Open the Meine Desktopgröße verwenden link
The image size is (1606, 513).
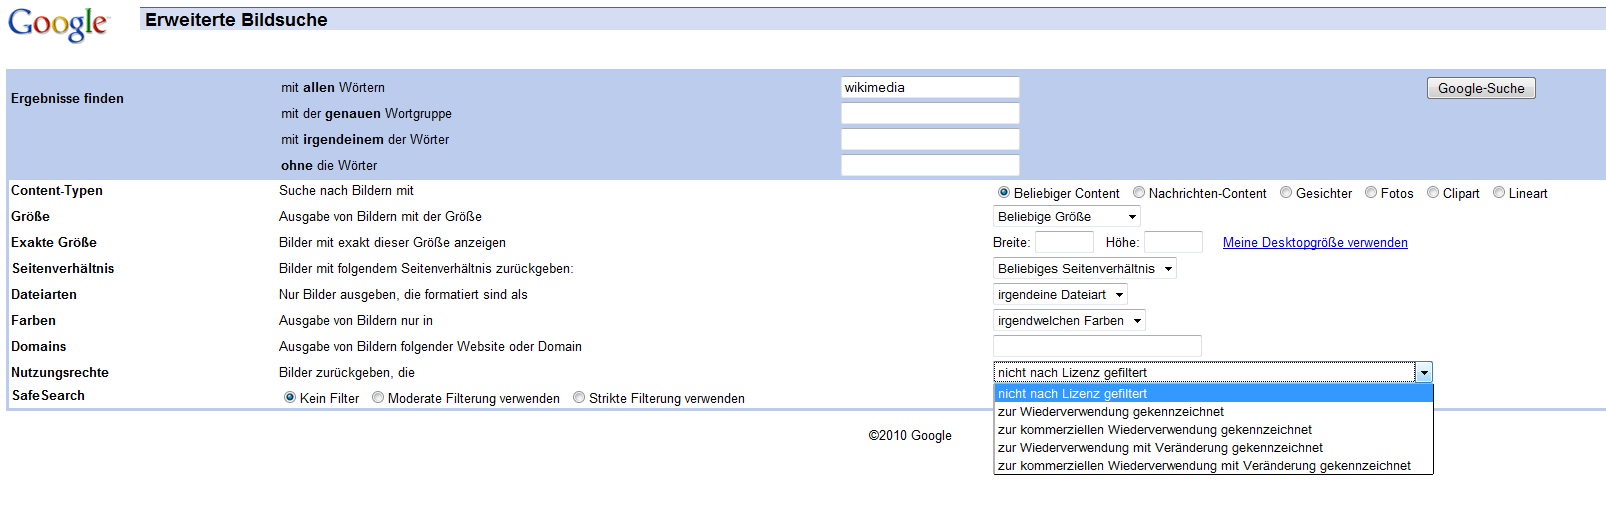point(1314,243)
